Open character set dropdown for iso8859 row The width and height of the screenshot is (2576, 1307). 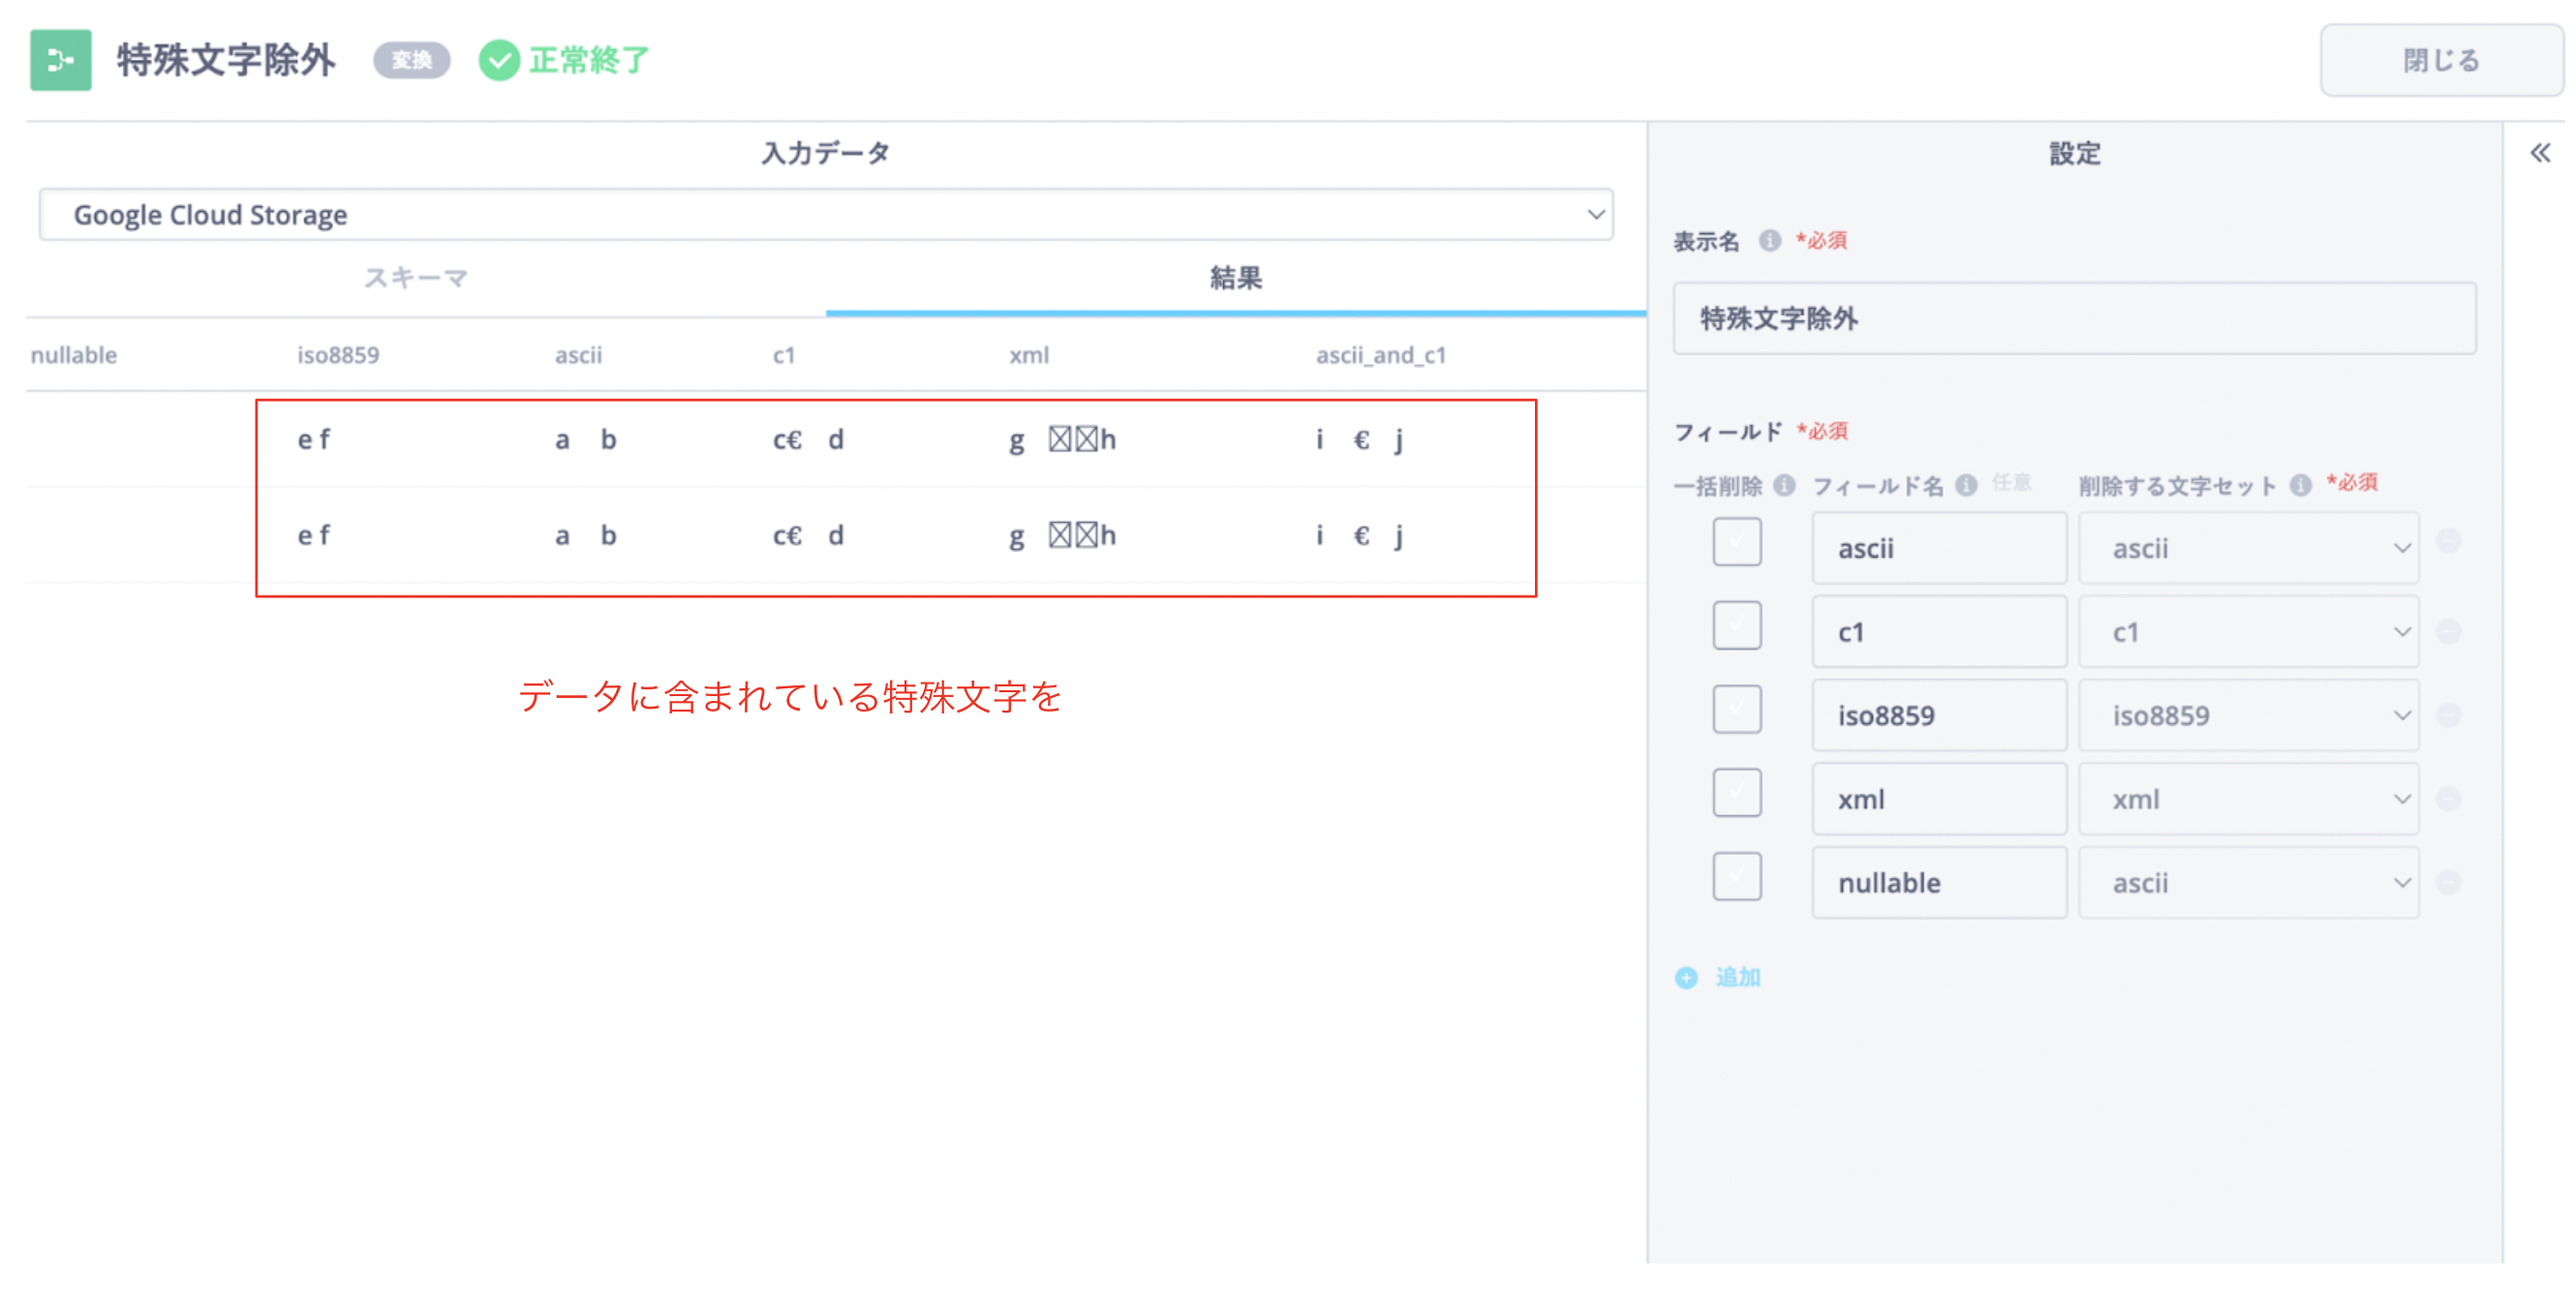(2248, 716)
